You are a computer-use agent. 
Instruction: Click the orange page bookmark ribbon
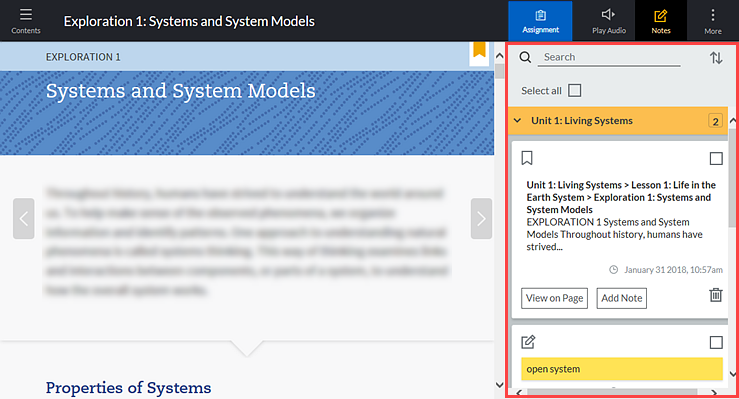click(x=479, y=50)
